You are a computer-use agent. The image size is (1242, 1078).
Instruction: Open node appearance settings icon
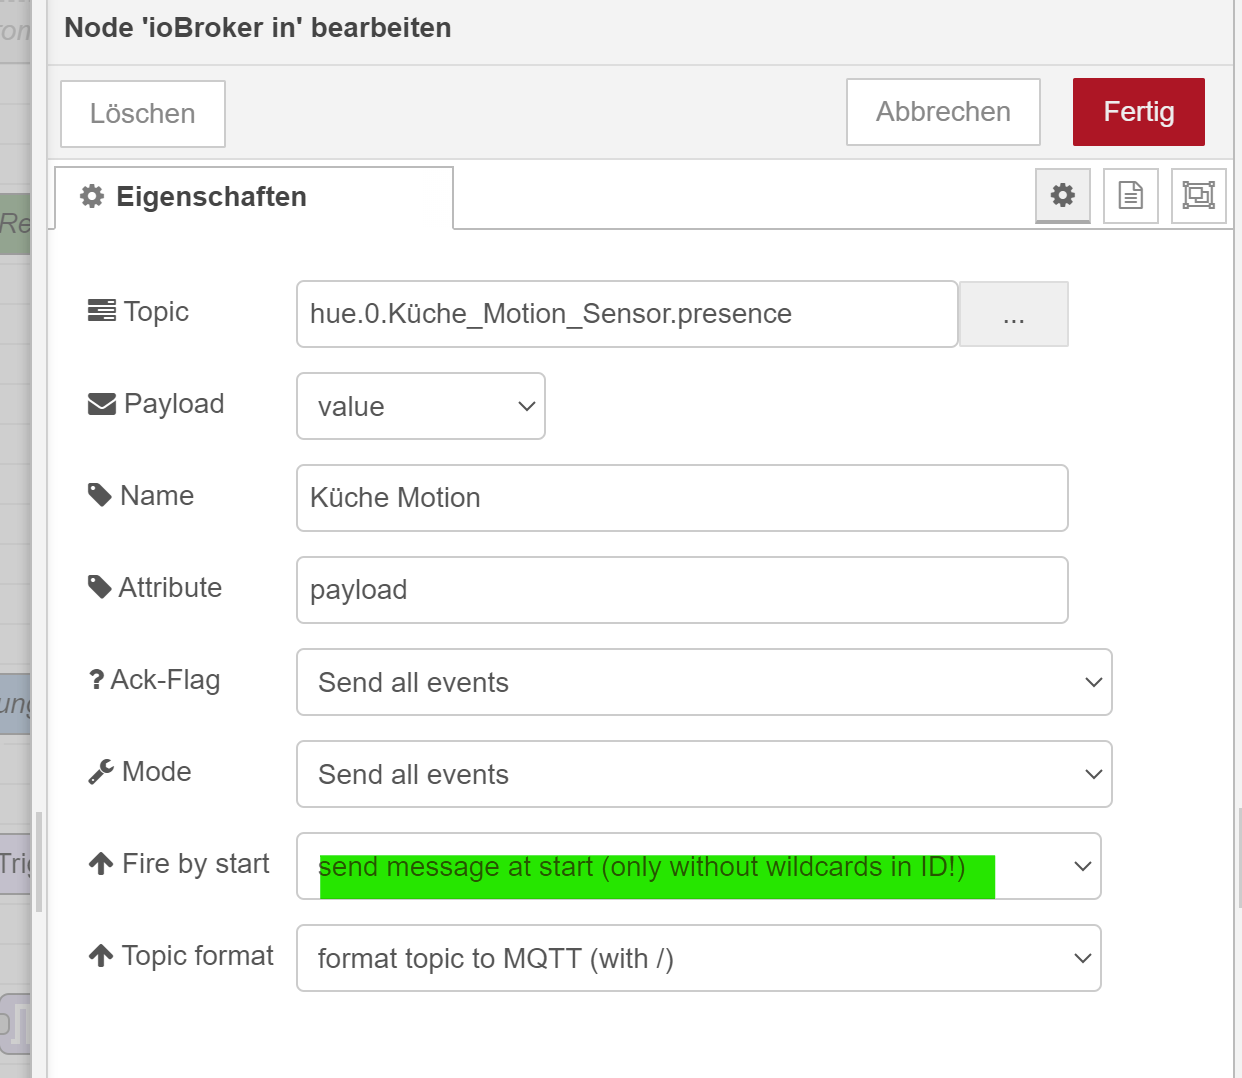click(x=1198, y=195)
